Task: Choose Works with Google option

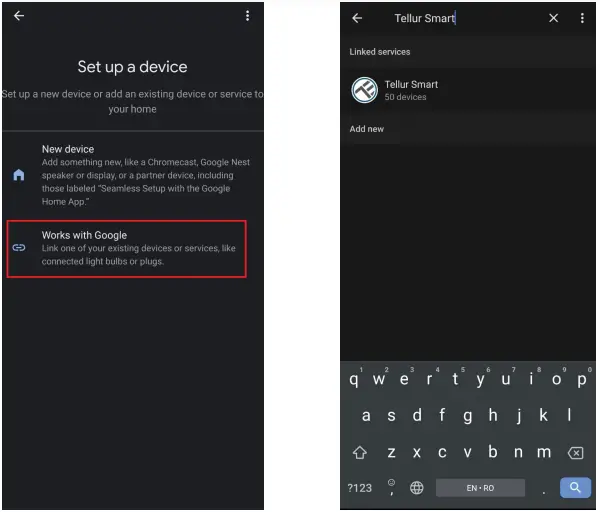Action: tap(127, 249)
